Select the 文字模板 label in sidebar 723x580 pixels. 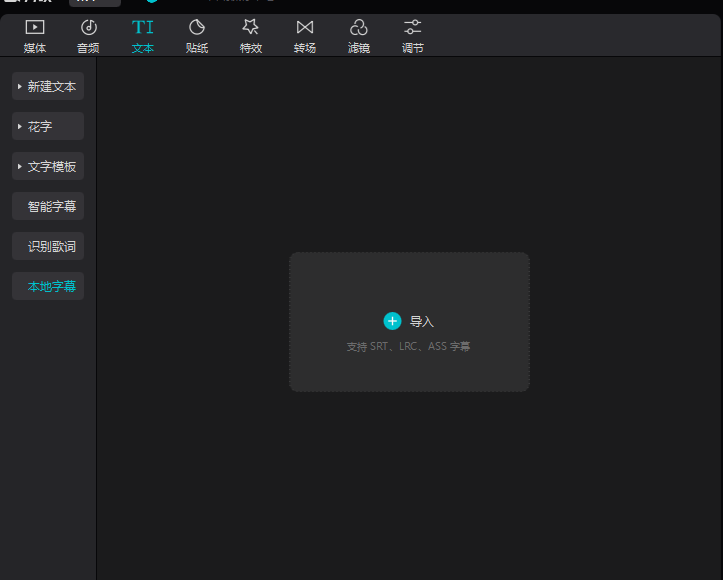pyautogui.click(x=52, y=167)
